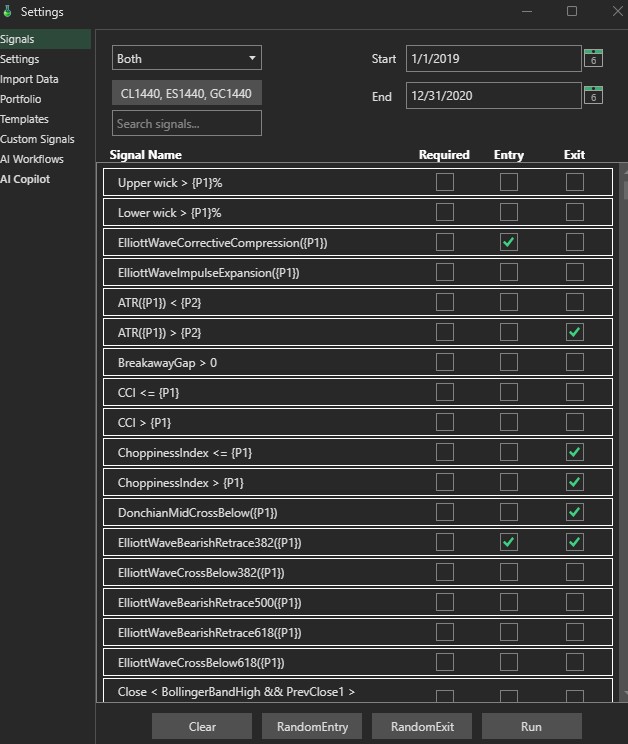This screenshot has height=744, width=628.
Task: Select the Close < BollingerBandHigh signal row
Action: tap(358, 691)
